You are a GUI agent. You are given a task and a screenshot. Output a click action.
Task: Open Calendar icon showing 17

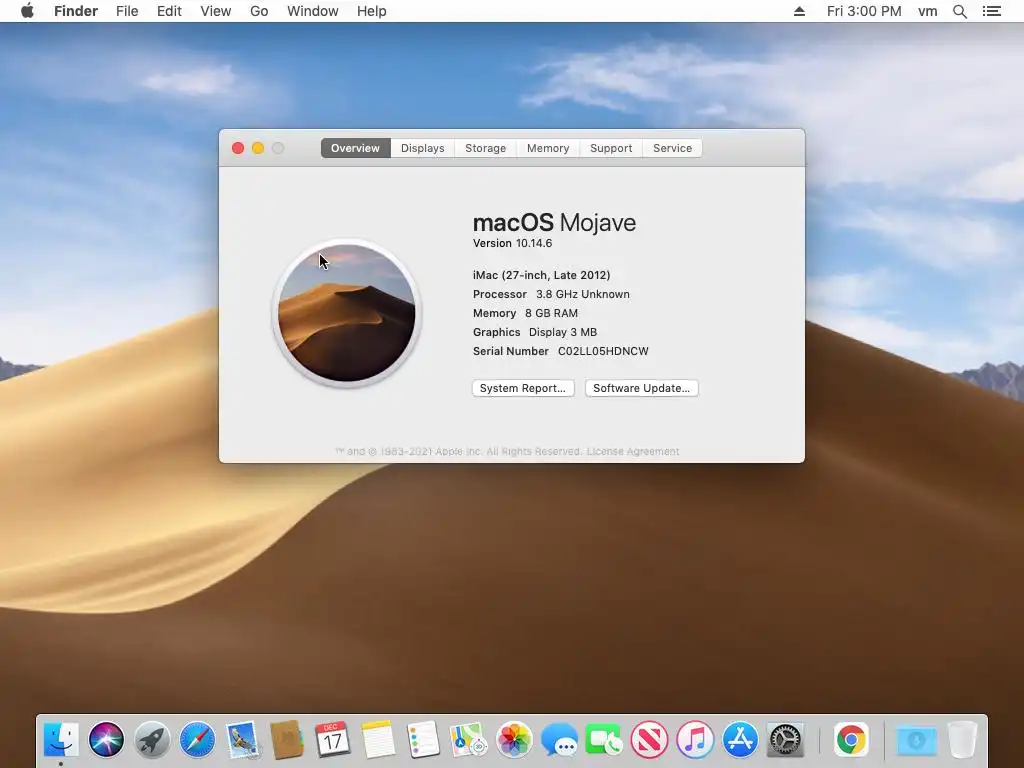(332, 740)
